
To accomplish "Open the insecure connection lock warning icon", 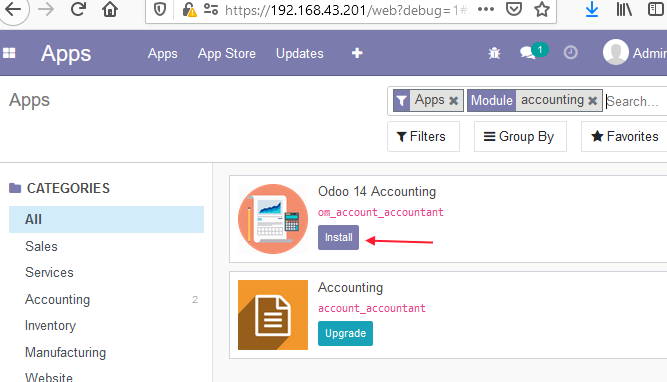I will tap(189, 9).
